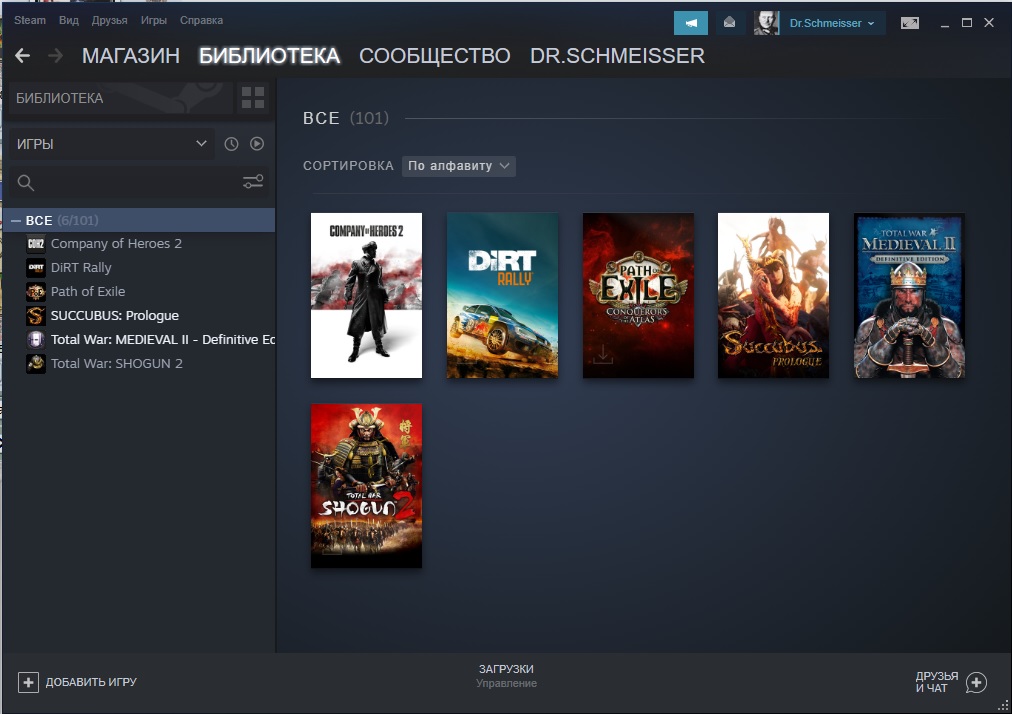Click the announcements megaphone icon

(x=691, y=23)
